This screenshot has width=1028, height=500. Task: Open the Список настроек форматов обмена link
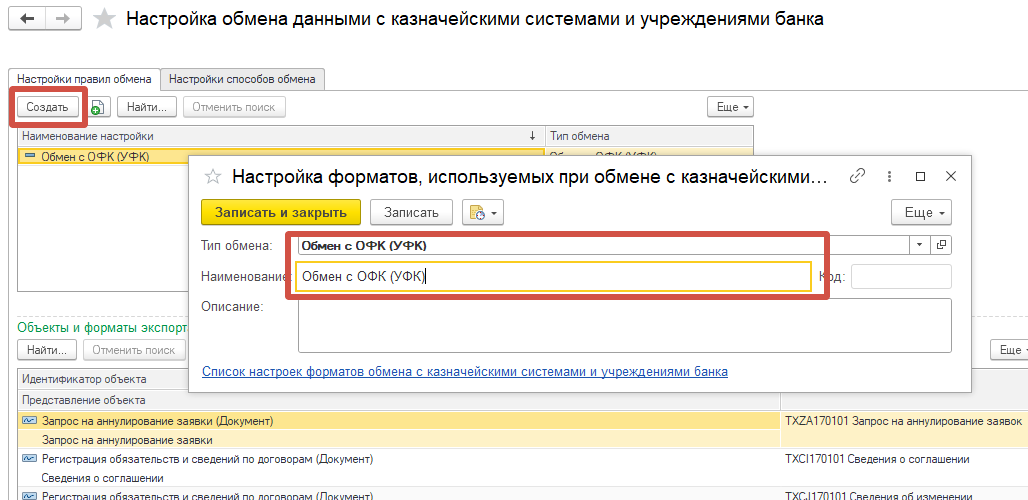click(x=465, y=372)
